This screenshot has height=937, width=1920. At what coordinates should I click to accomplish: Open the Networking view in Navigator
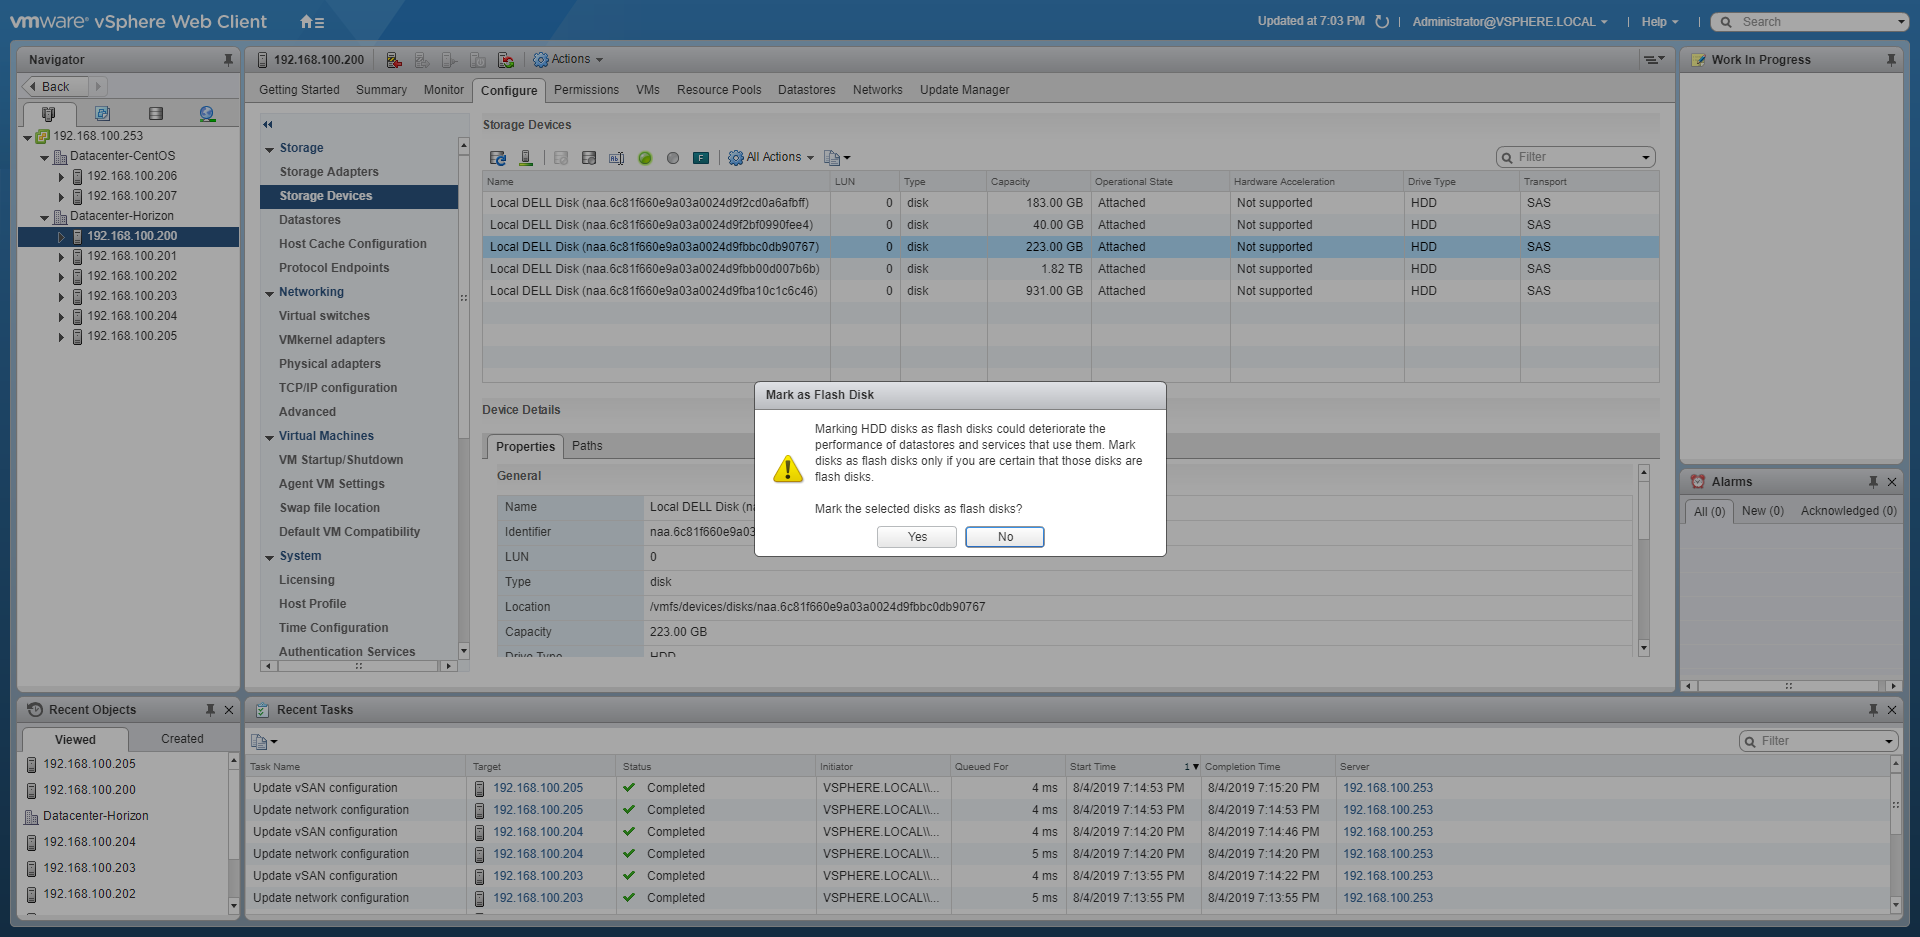(207, 114)
